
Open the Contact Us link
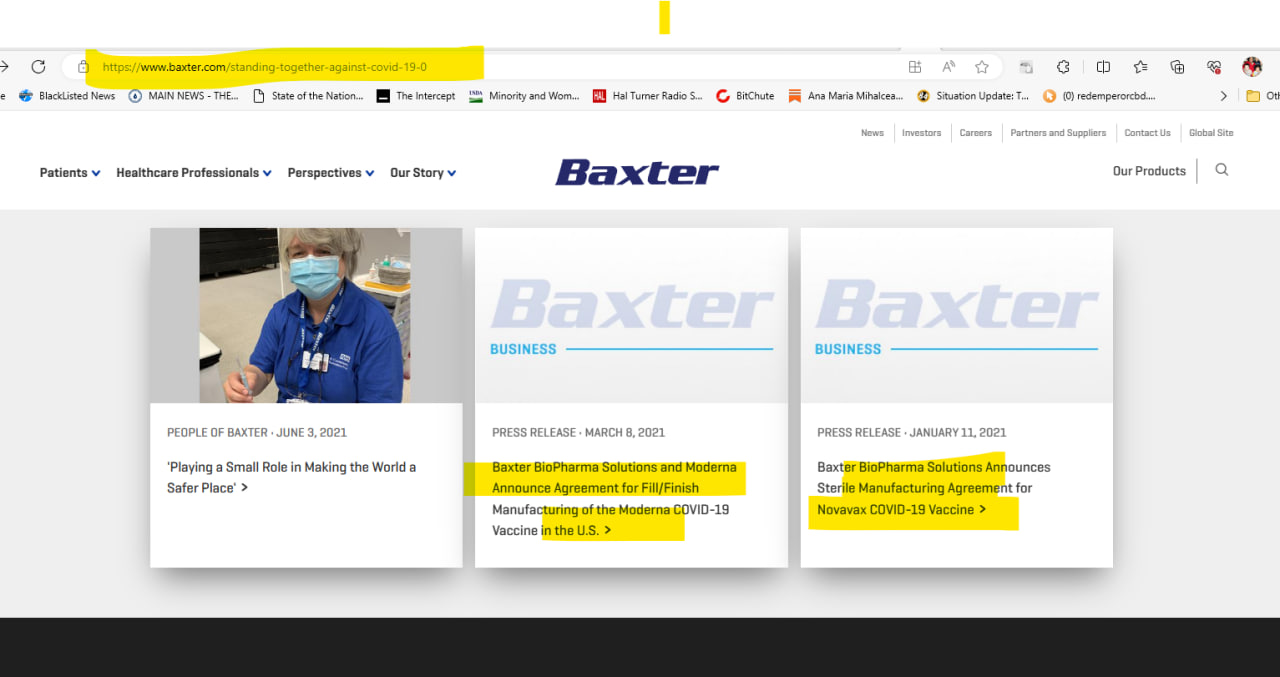tap(1147, 133)
